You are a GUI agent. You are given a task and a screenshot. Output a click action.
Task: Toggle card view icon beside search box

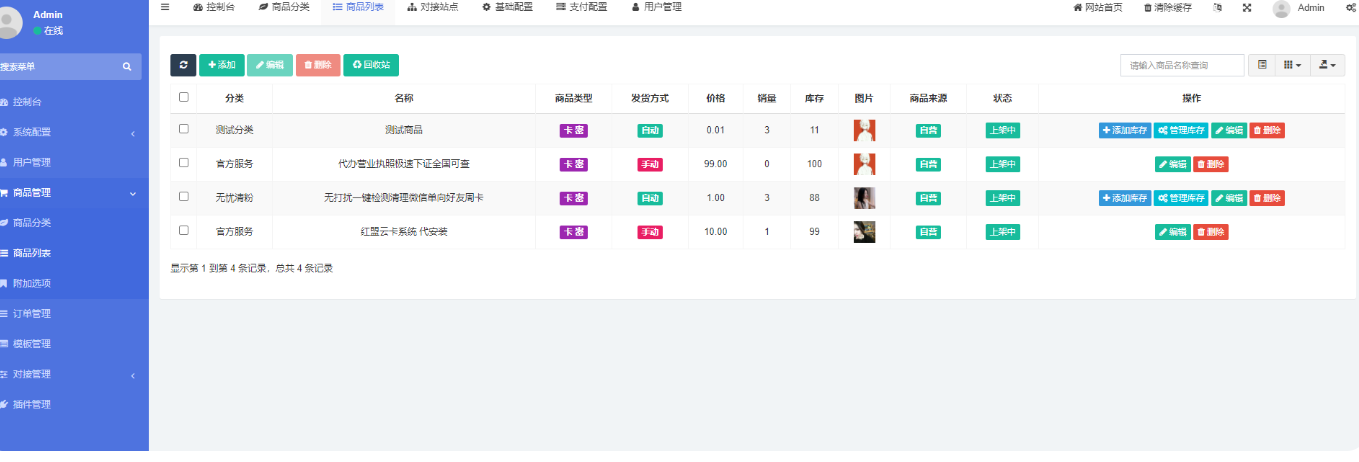tap(1262, 65)
